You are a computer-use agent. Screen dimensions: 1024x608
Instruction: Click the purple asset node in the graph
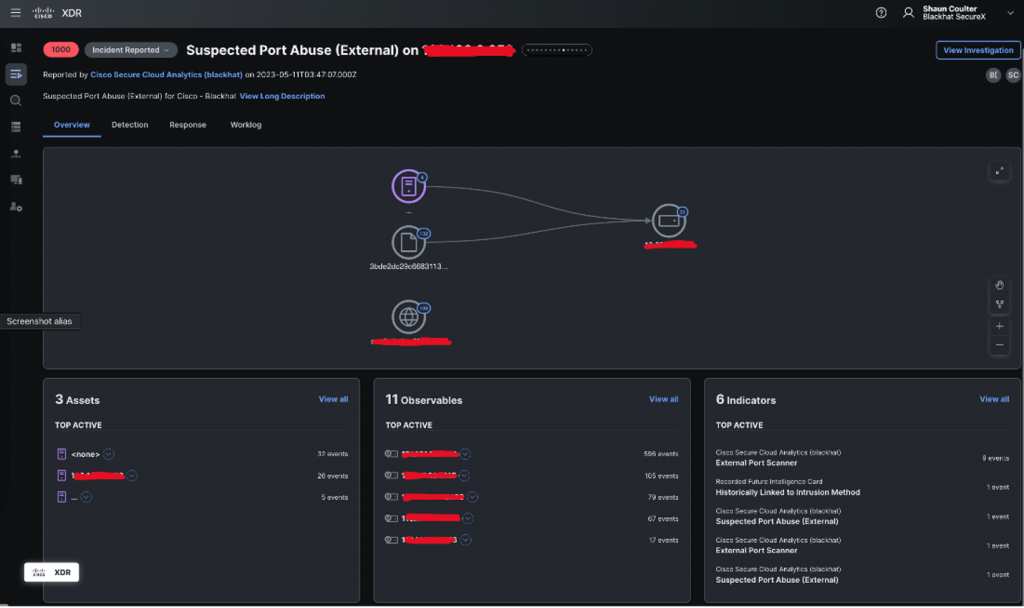click(408, 186)
